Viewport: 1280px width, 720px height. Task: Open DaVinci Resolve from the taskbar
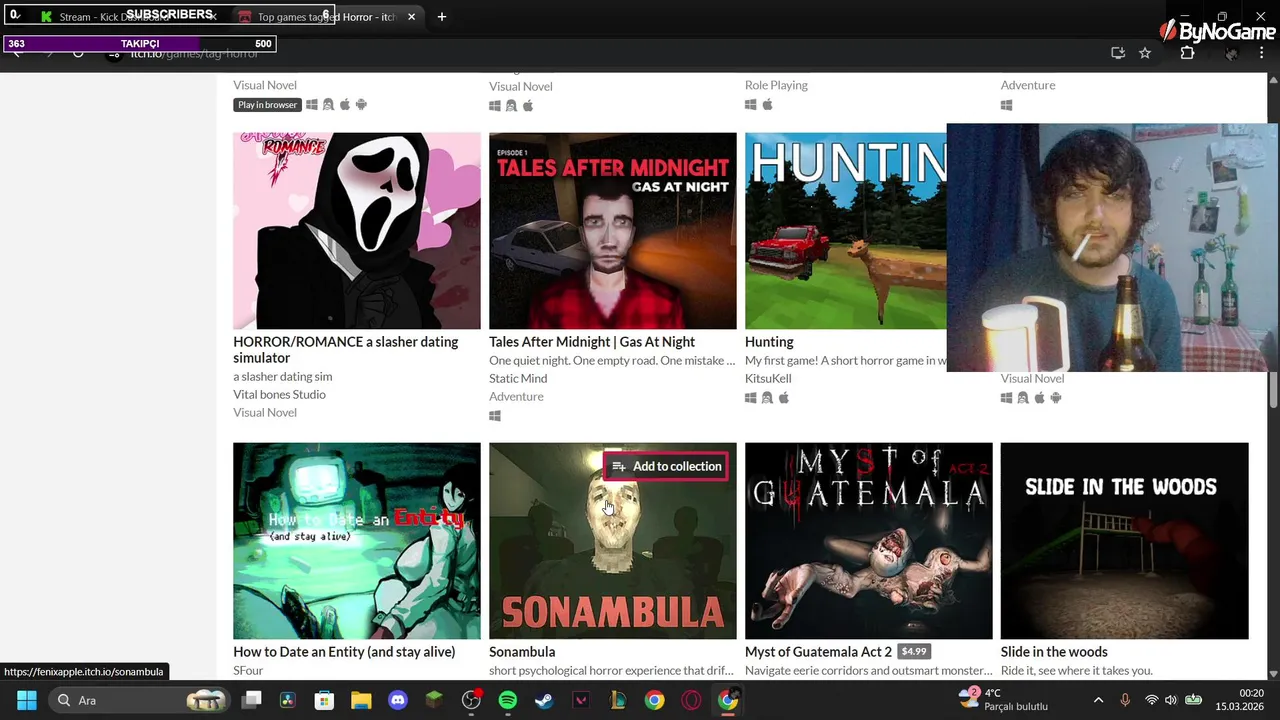[x=288, y=700]
